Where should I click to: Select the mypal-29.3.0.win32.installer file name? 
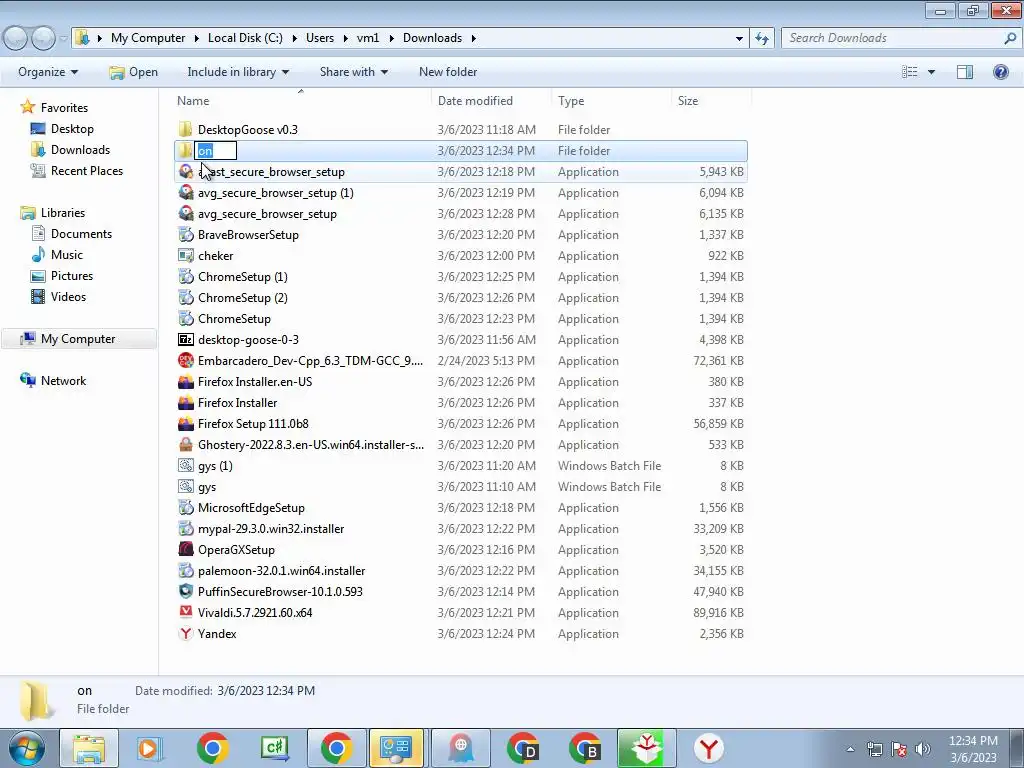point(271,529)
